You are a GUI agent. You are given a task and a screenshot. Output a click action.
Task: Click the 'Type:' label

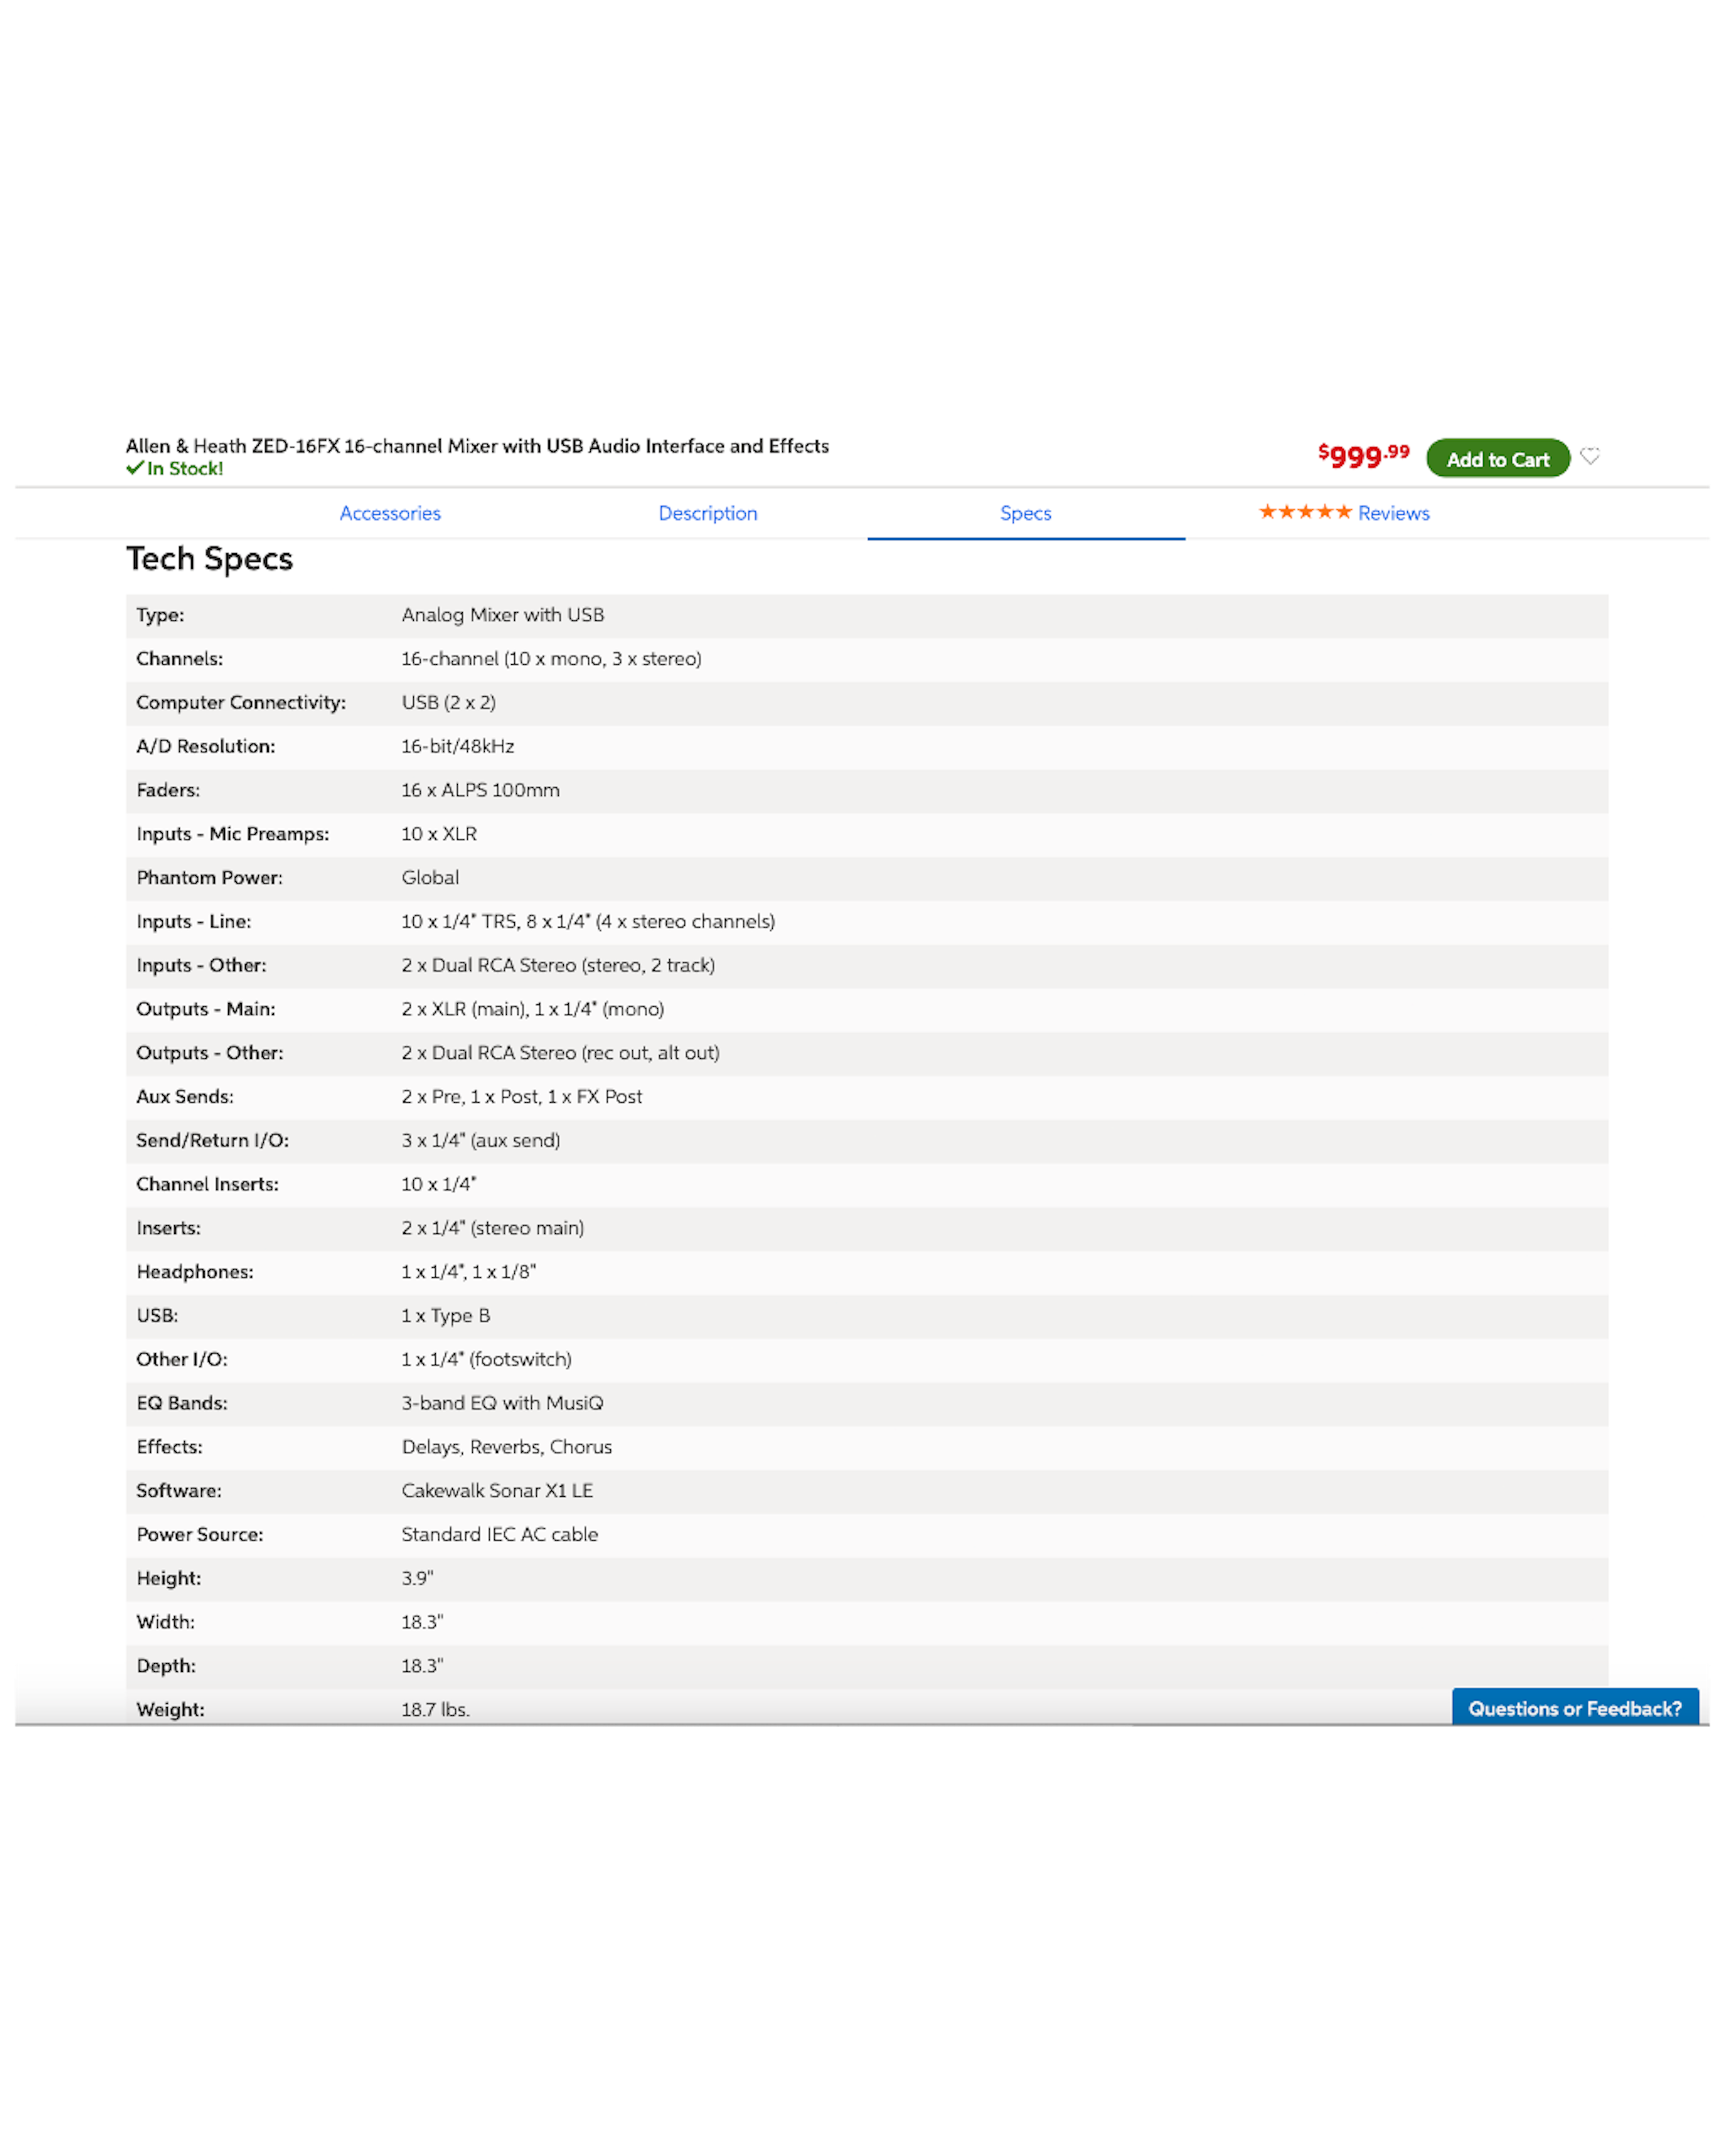point(160,615)
